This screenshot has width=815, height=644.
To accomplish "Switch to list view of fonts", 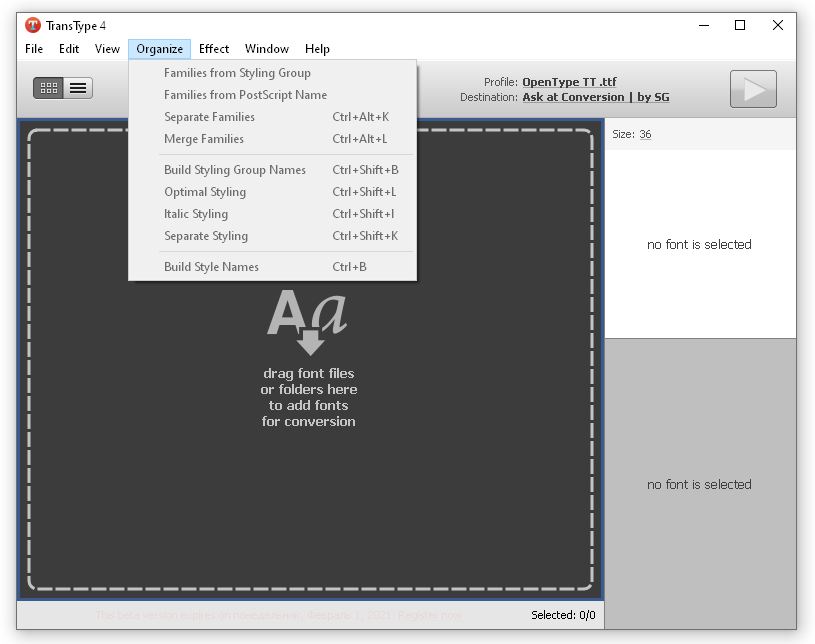I will tap(78, 88).
